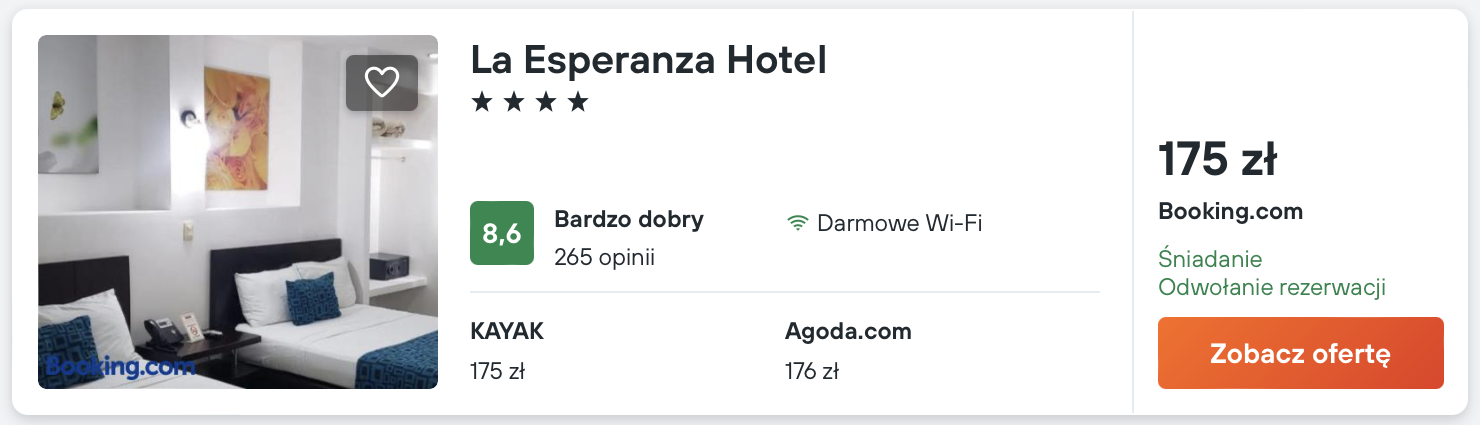Select the Agoda.com provider offer

point(848,331)
